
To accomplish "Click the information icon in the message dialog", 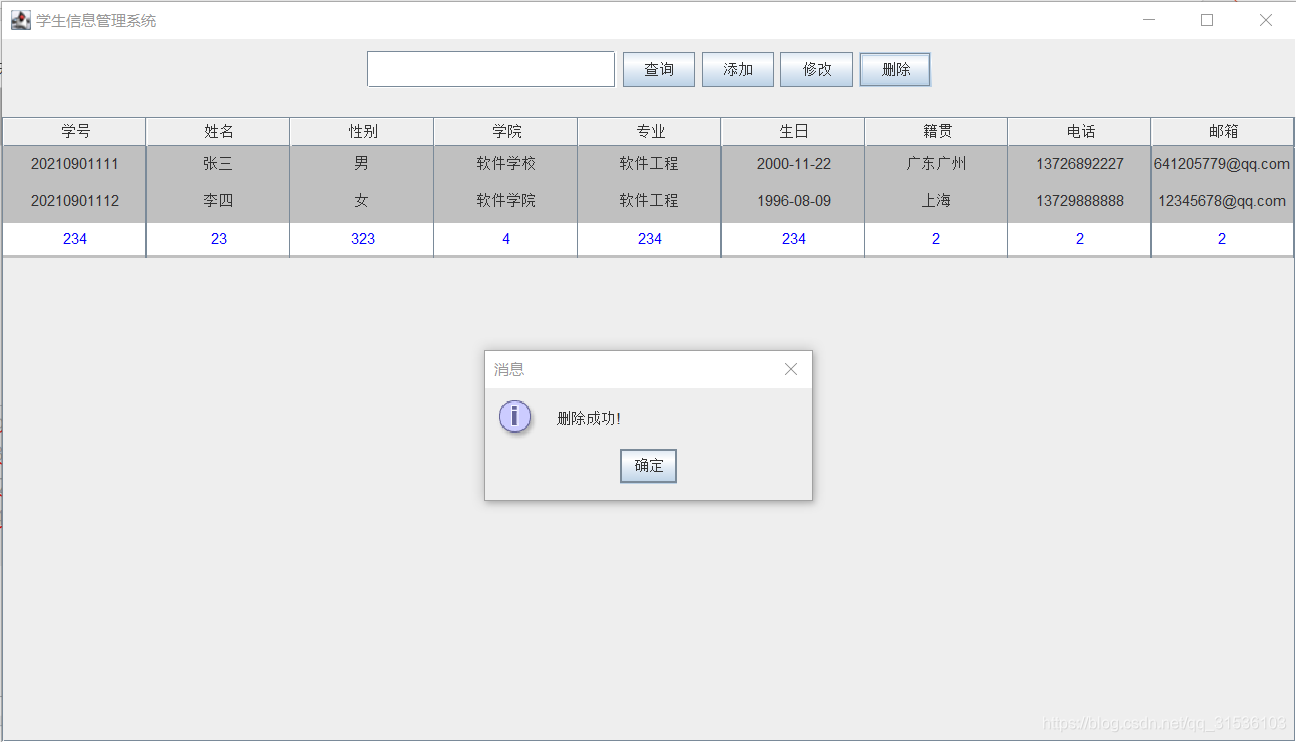I will [514, 416].
